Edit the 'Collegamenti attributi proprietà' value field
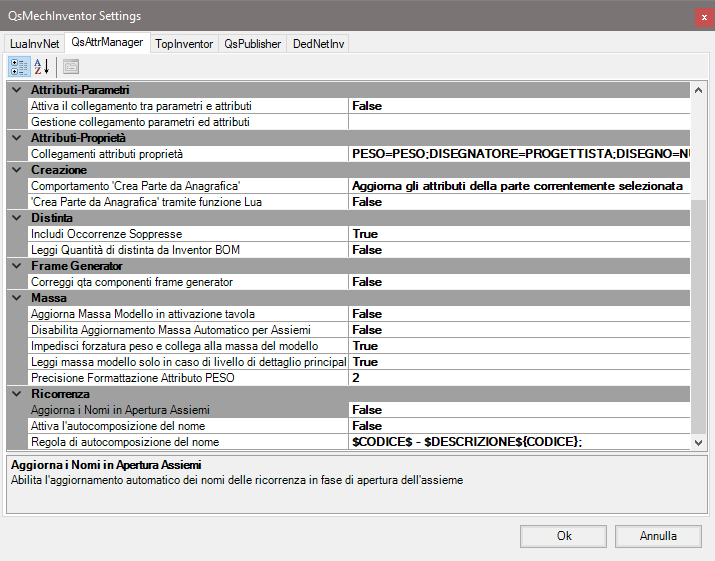Screen dimensions: 715x561 tap(519, 154)
